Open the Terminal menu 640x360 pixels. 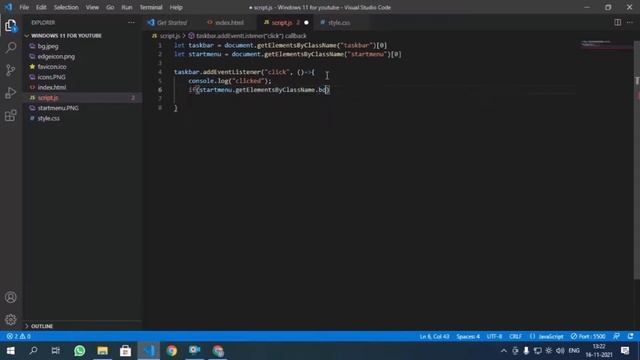151,7
